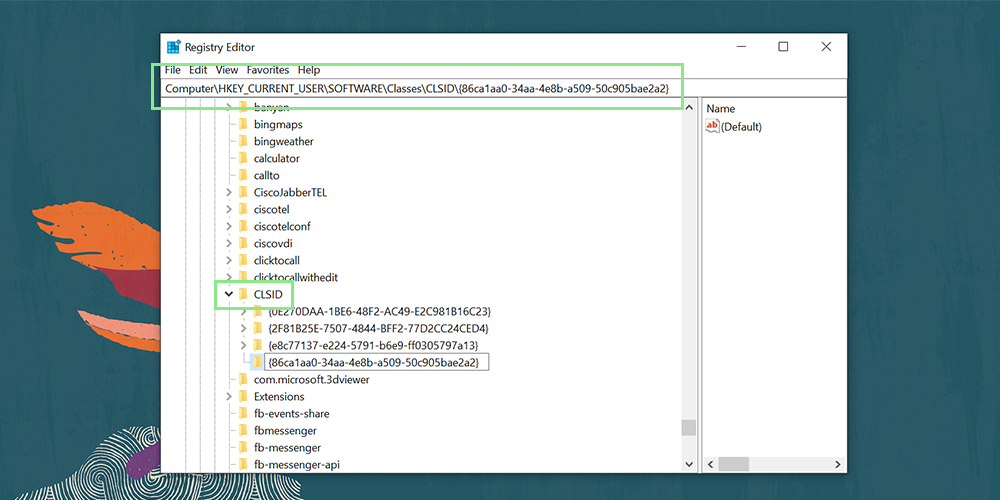Open the Favorites menu

point(268,70)
